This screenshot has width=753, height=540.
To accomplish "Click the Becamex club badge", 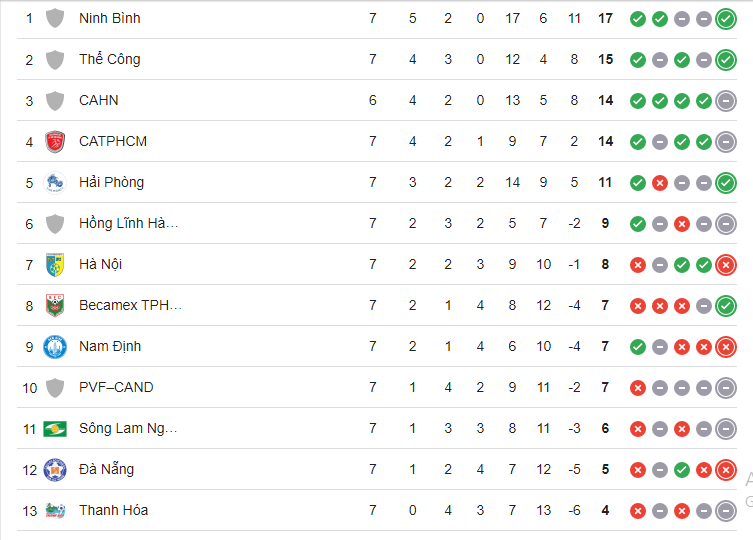I will 55,305.
